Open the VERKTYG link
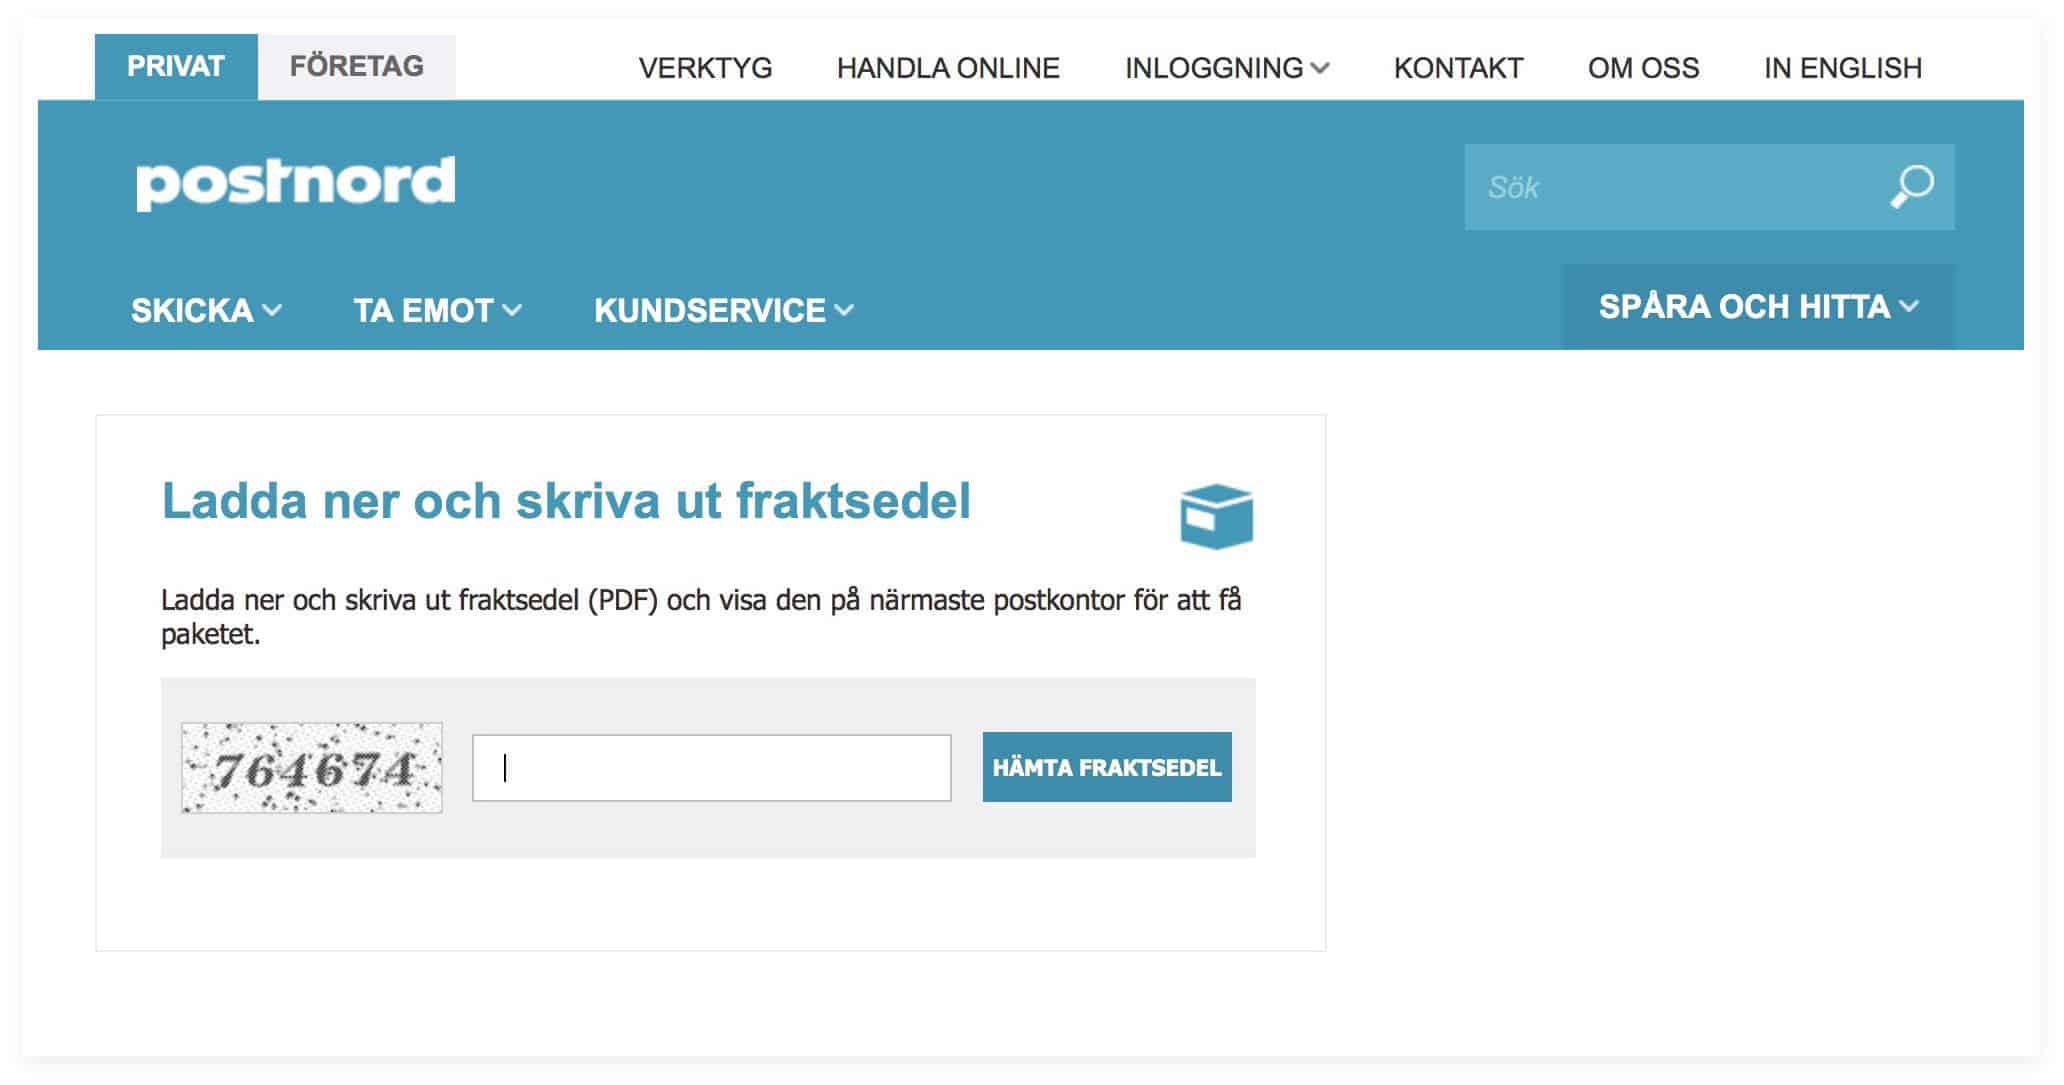This screenshot has height=1085, width=2064. coord(706,68)
